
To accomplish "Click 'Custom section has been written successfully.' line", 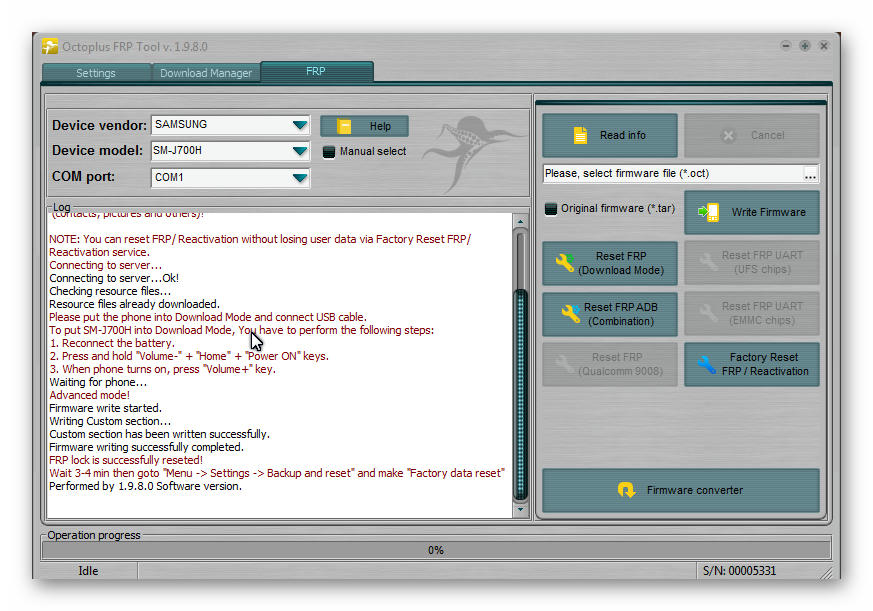I will tap(159, 434).
